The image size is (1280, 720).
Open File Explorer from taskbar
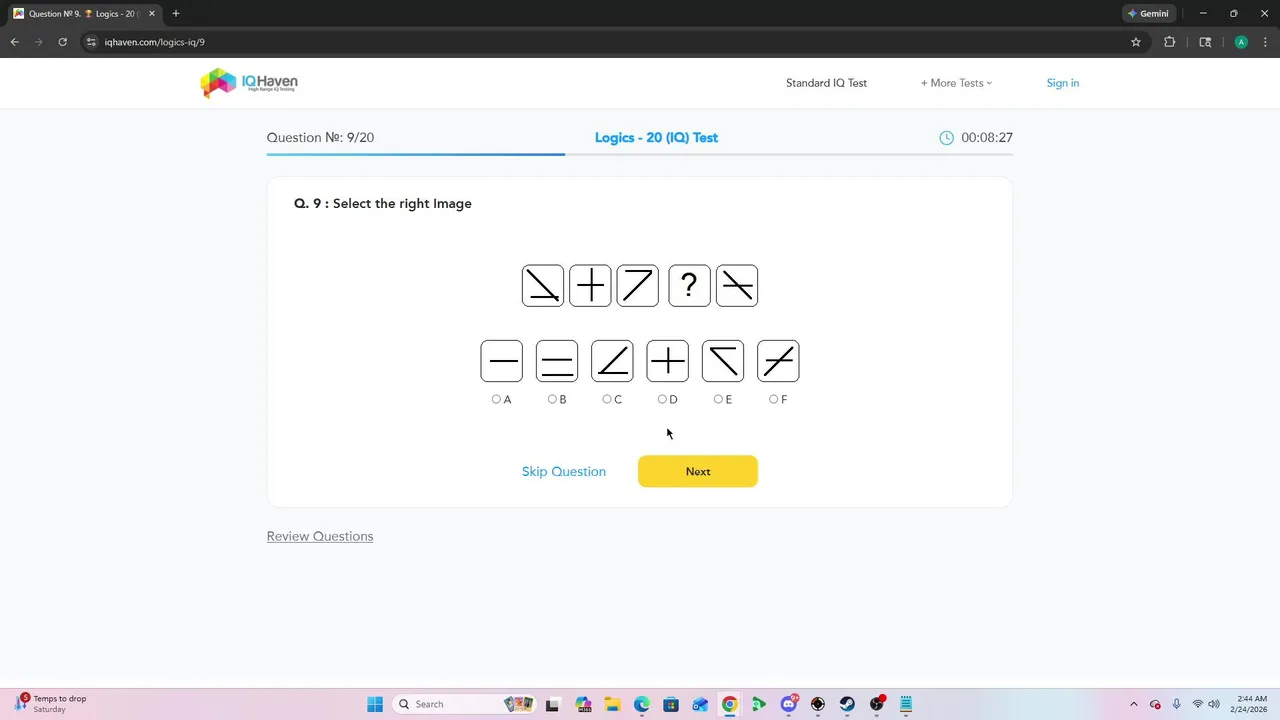pos(612,704)
